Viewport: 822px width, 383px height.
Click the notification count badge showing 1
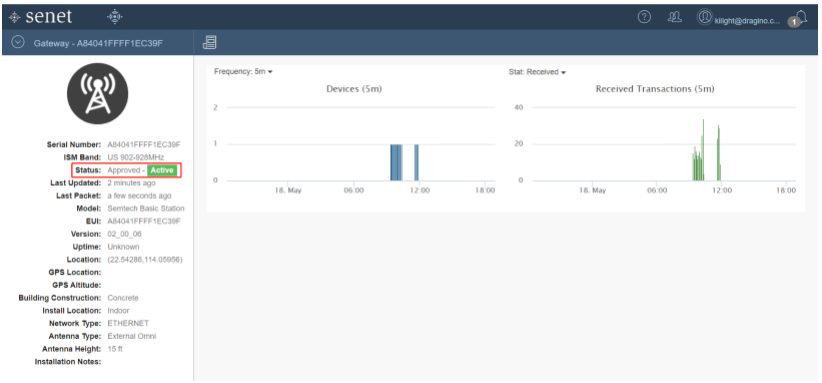[x=794, y=22]
